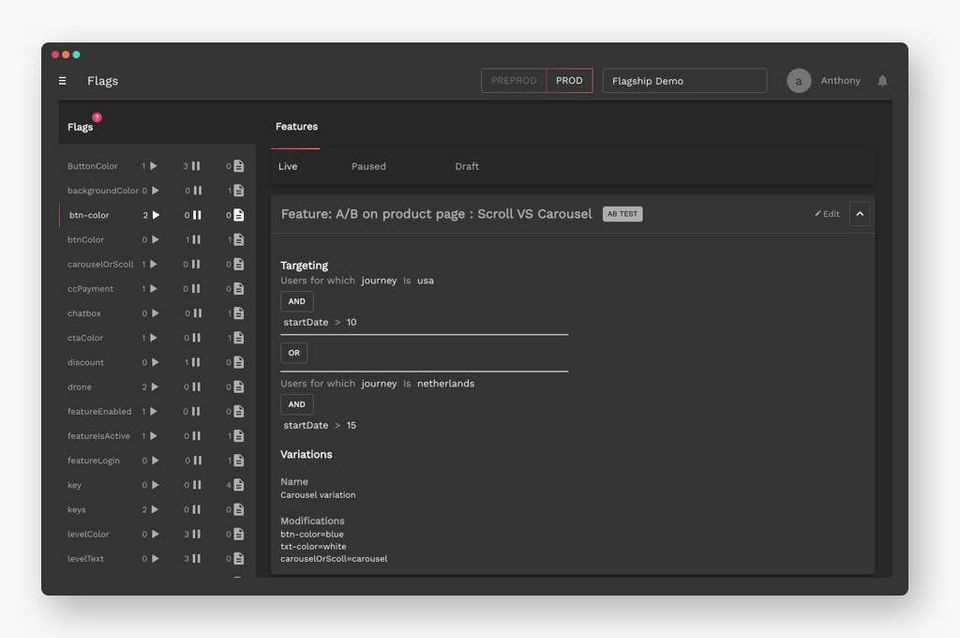Click Edit on the feature
This screenshot has width=960, height=638.
827,214
